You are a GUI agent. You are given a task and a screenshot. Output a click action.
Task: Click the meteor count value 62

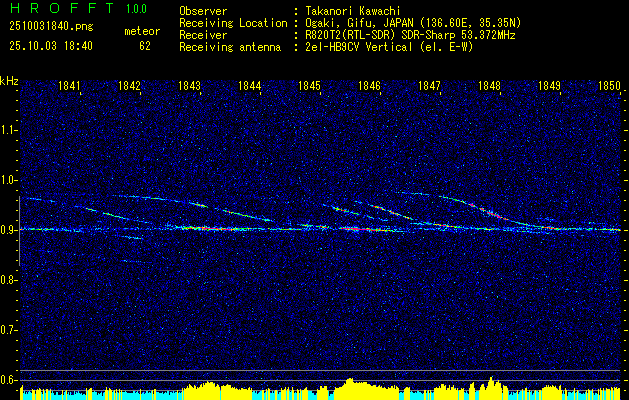[145, 46]
